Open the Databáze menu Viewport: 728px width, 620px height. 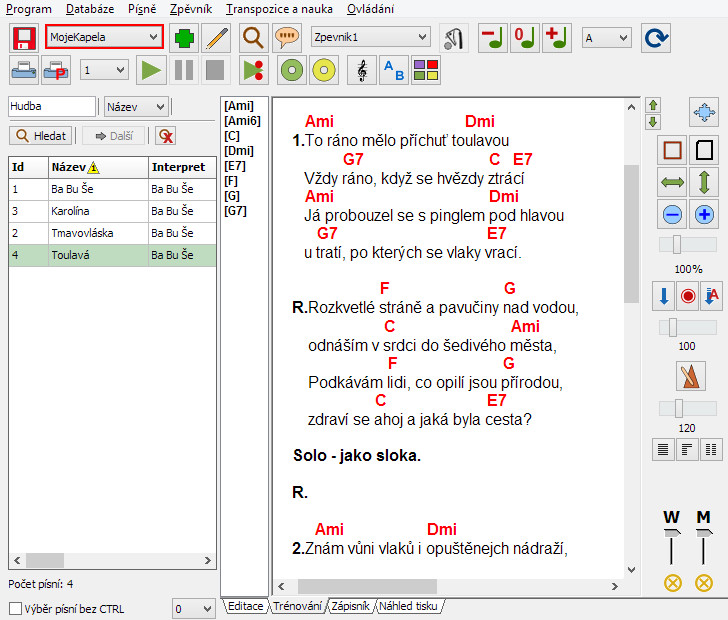(90, 9)
